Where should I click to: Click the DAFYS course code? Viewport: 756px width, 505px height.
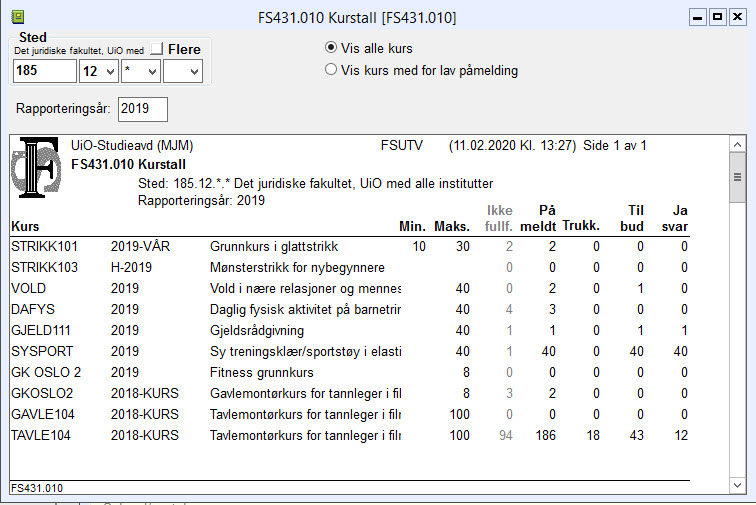click(33, 309)
